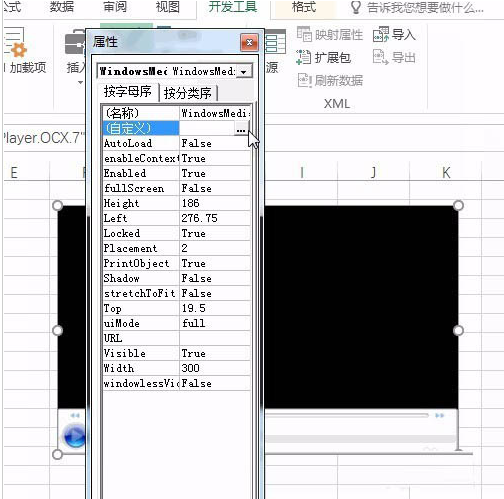
Task: Click the bottom-left resize handle of media control
Action: [x=58, y=454]
